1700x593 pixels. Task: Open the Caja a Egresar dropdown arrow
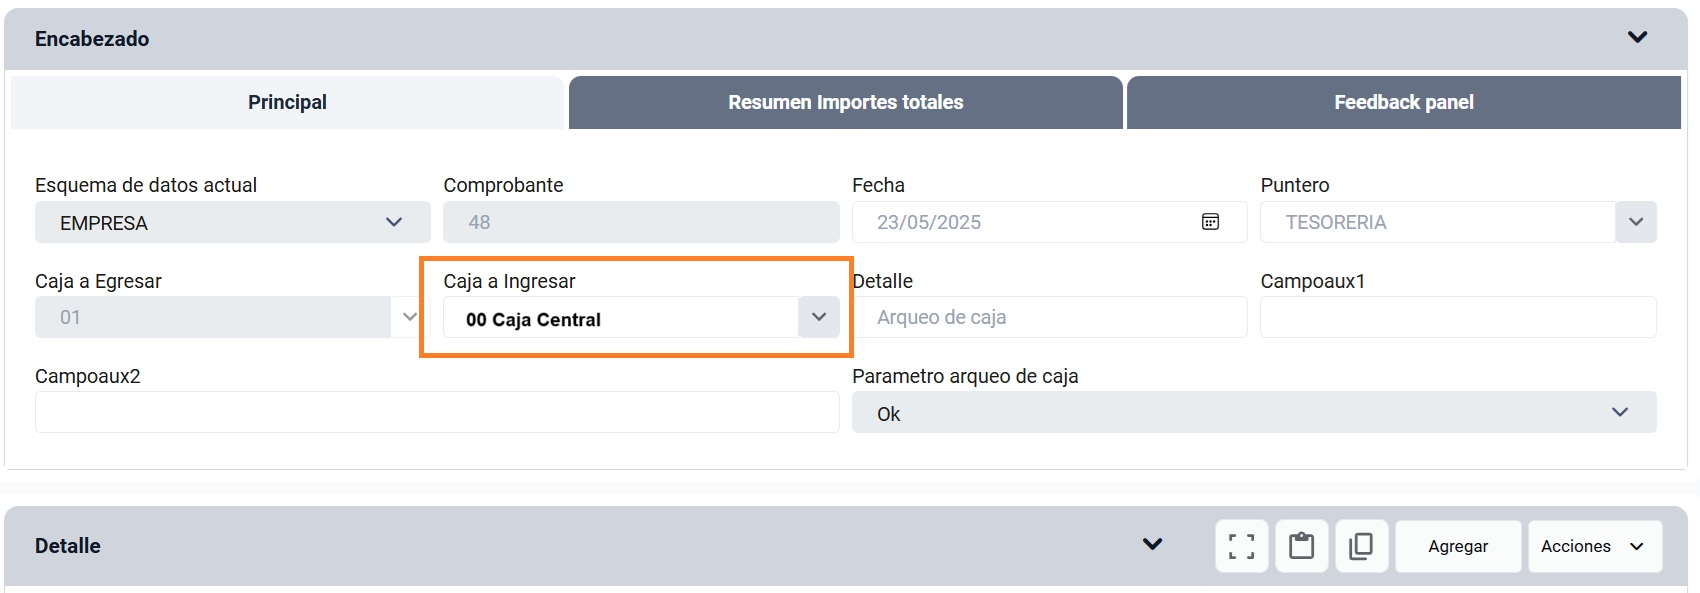point(410,317)
